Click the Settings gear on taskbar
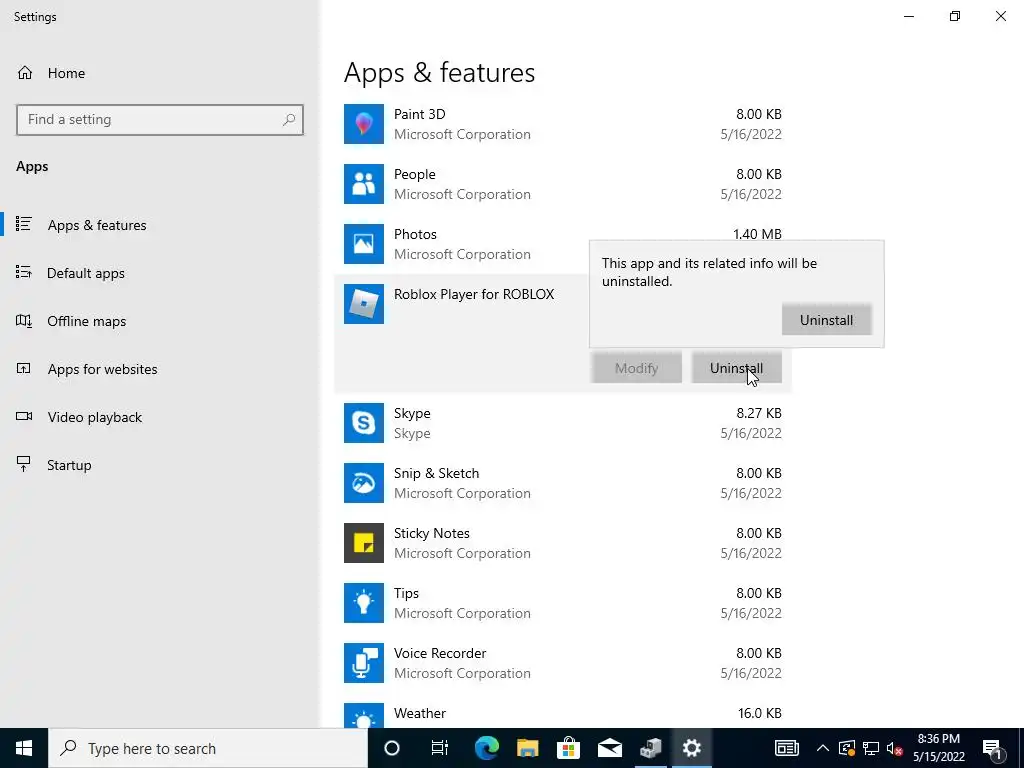Viewport: 1024px width, 768px height. [692, 748]
